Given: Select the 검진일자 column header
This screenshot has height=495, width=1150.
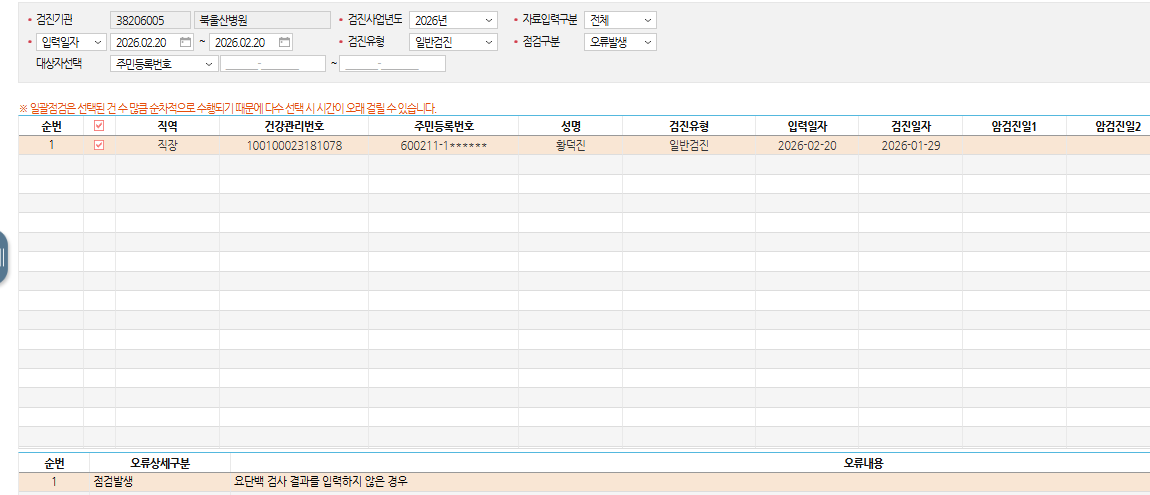Looking at the screenshot, I should pyautogui.click(x=910, y=126).
